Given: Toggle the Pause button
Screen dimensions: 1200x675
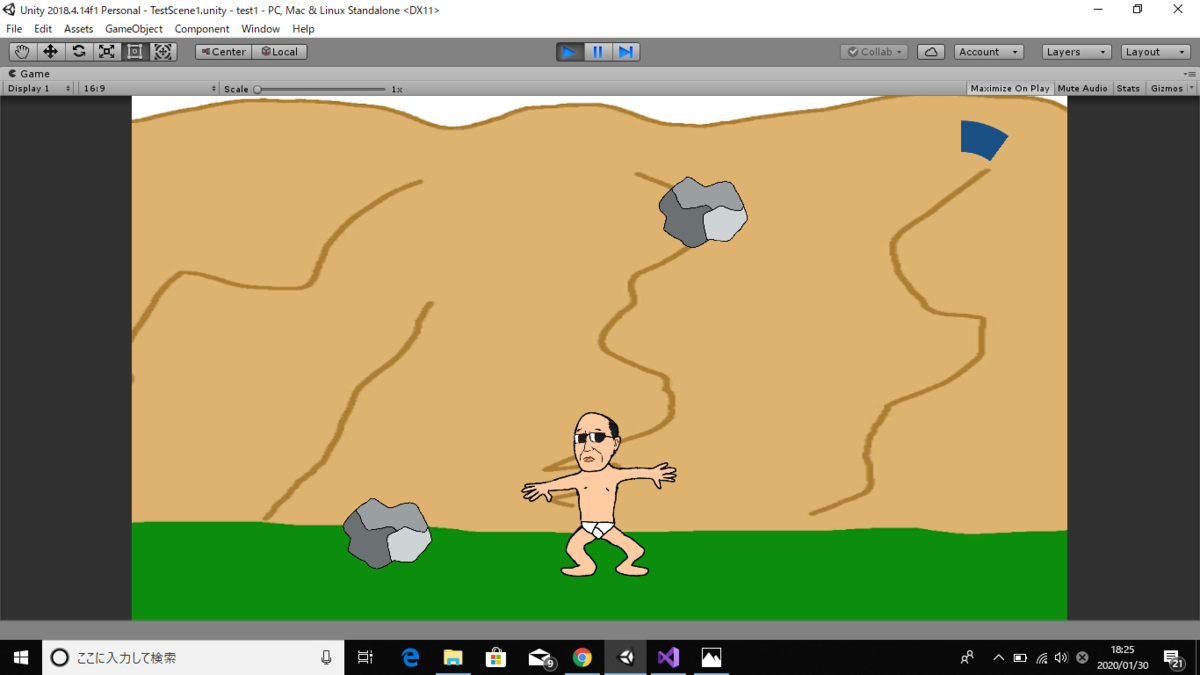Looking at the screenshot, I should point(598,52).
